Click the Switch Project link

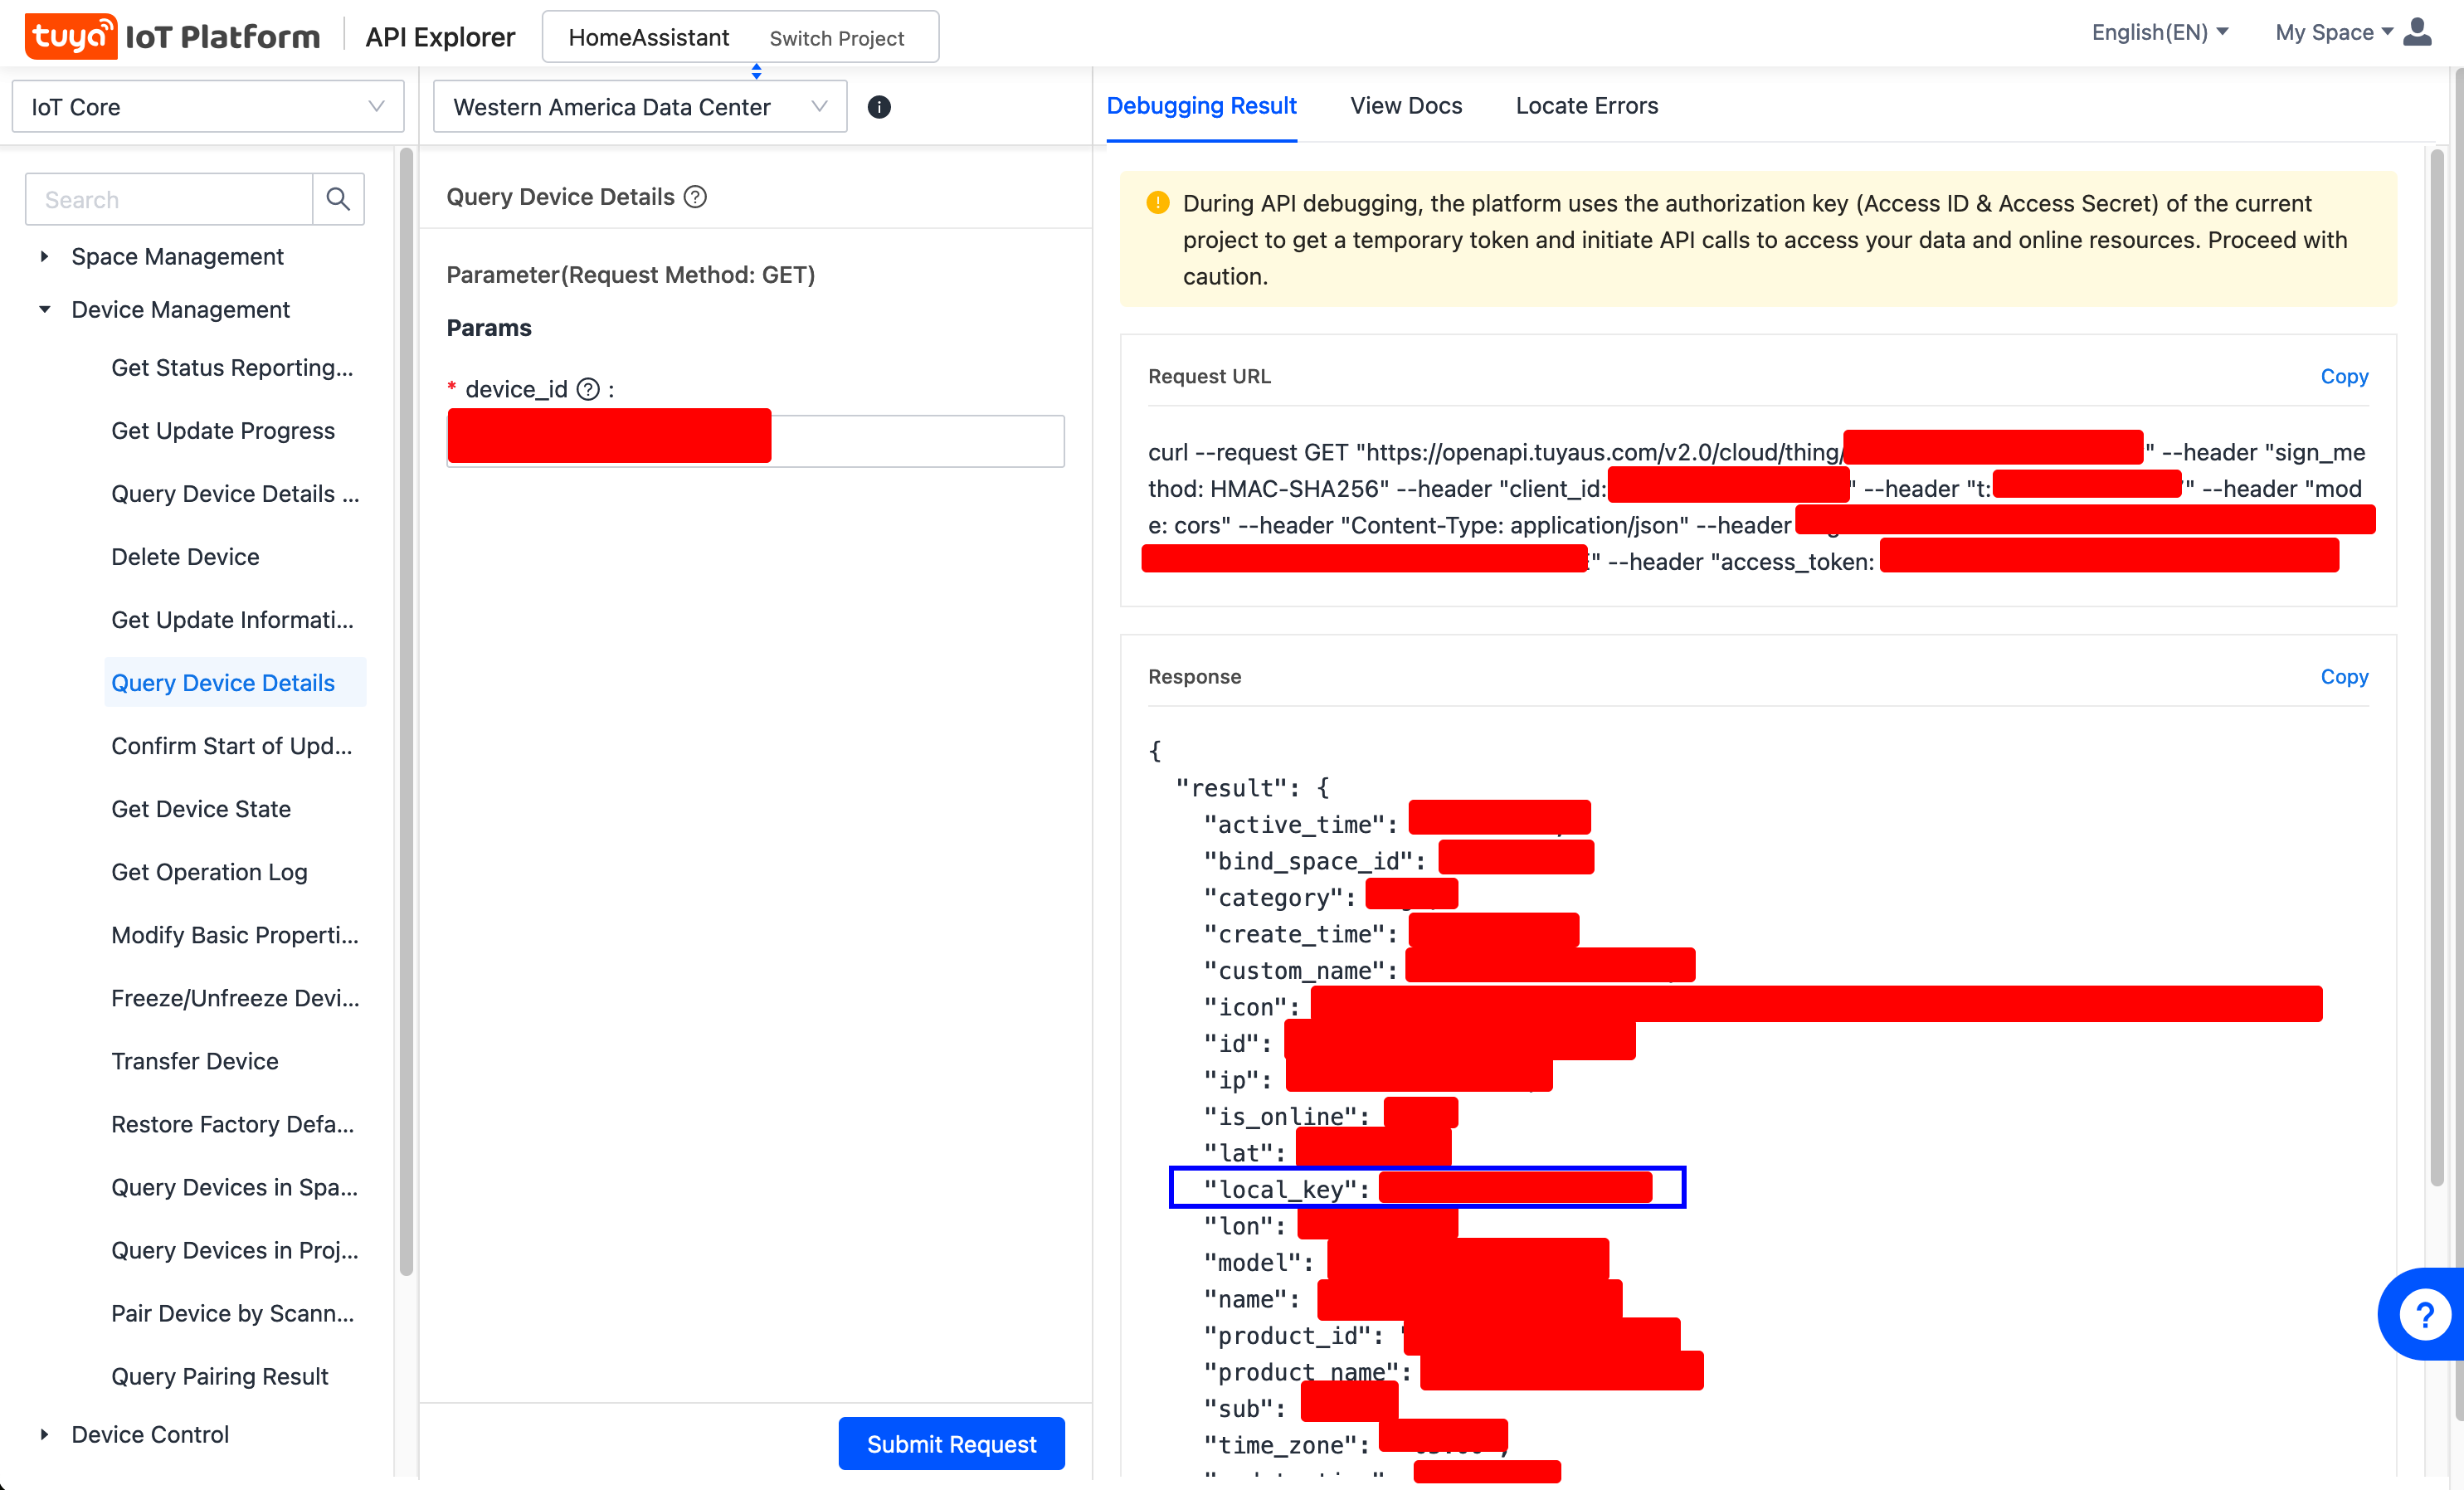click(x=837, y=38)
